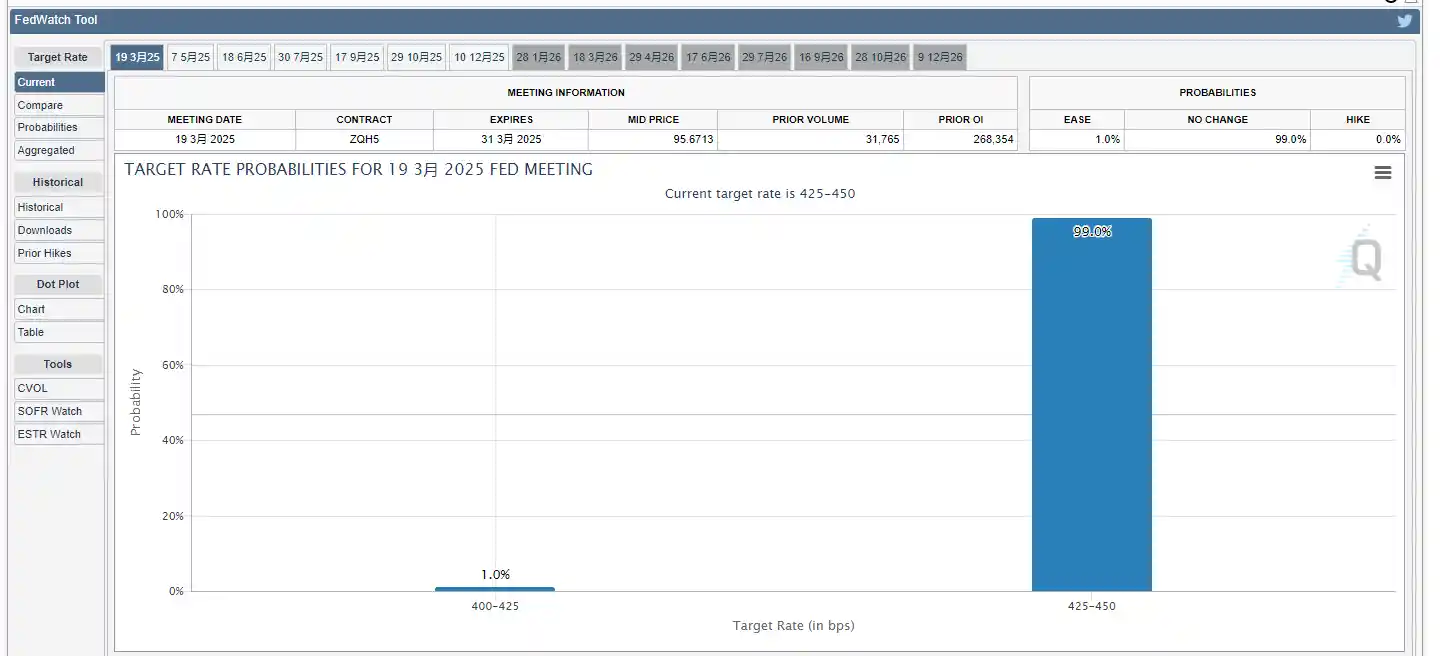Select the 7 5月25 meeting tab
This screenshot has width=1440, height=656.
[x=190, y=57]
